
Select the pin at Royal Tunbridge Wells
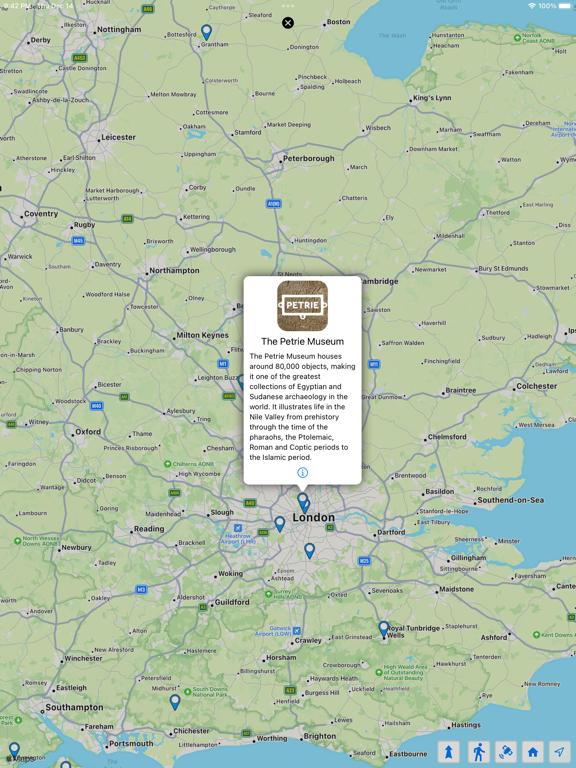384,629
